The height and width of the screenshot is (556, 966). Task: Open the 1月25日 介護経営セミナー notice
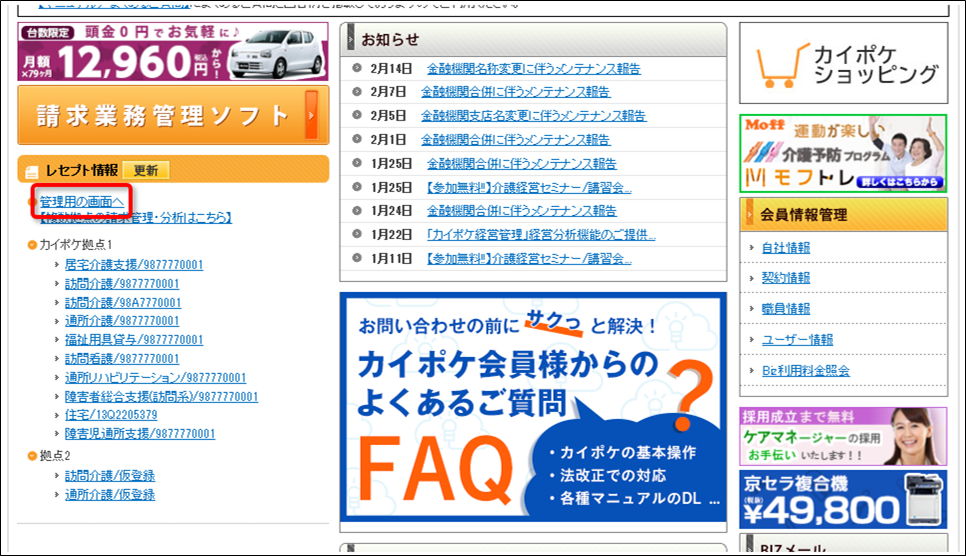(529, 187)
